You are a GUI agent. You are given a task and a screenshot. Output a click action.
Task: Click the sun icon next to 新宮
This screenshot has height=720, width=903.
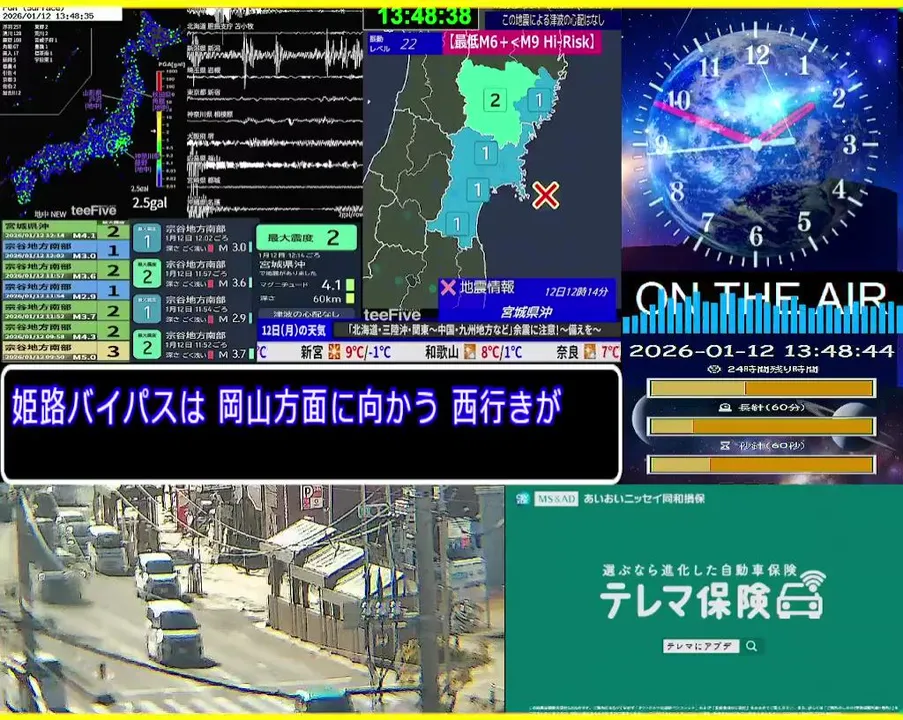334,352
